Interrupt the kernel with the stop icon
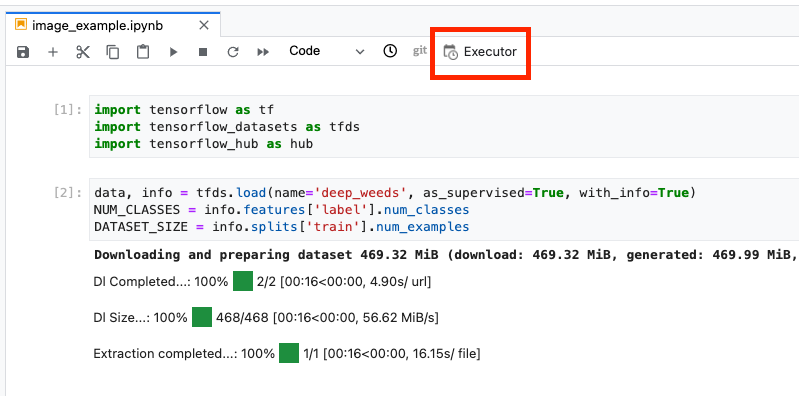799x396 pixels. [x=203, y=52]
